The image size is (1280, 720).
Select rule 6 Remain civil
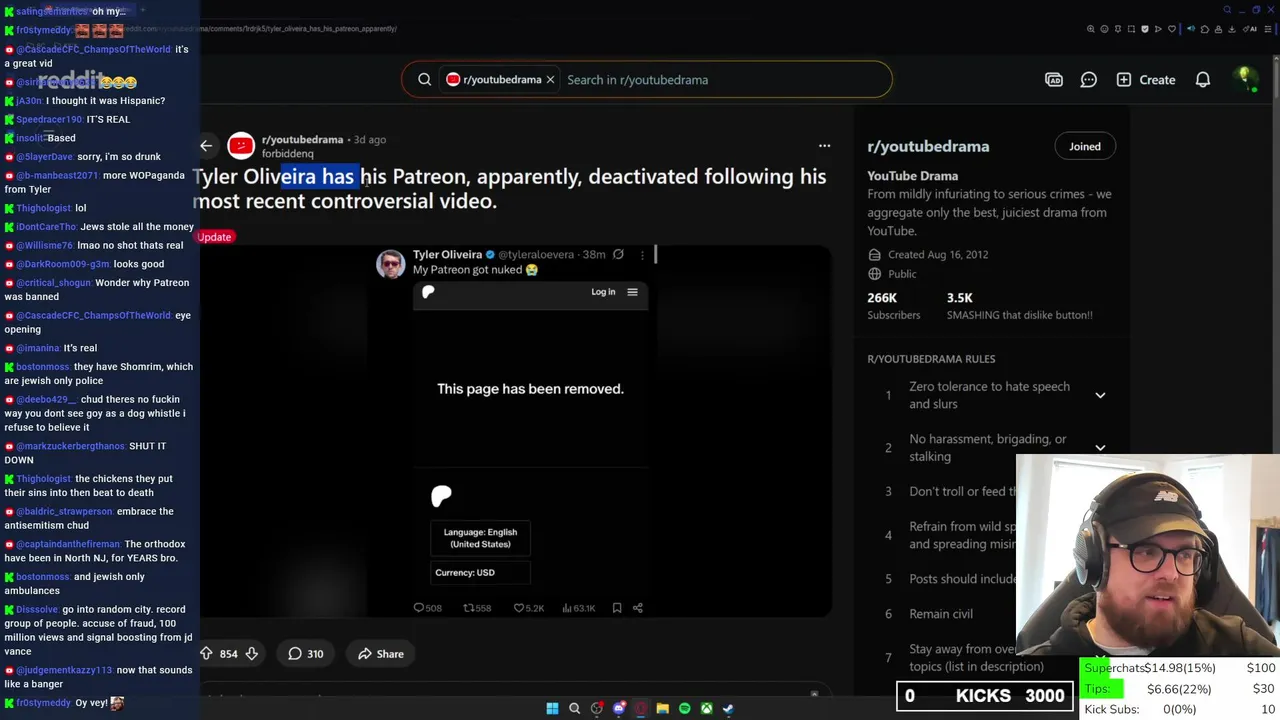tap(940, 614)
